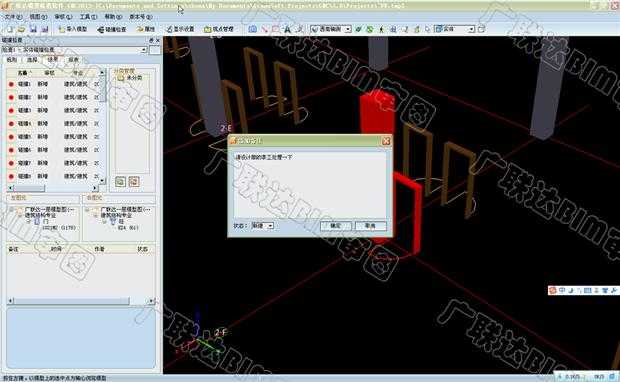620x382 pixels.
Task: Collapse the left 广联达一层模型图 tree node
Action: (x=11, y=210)
